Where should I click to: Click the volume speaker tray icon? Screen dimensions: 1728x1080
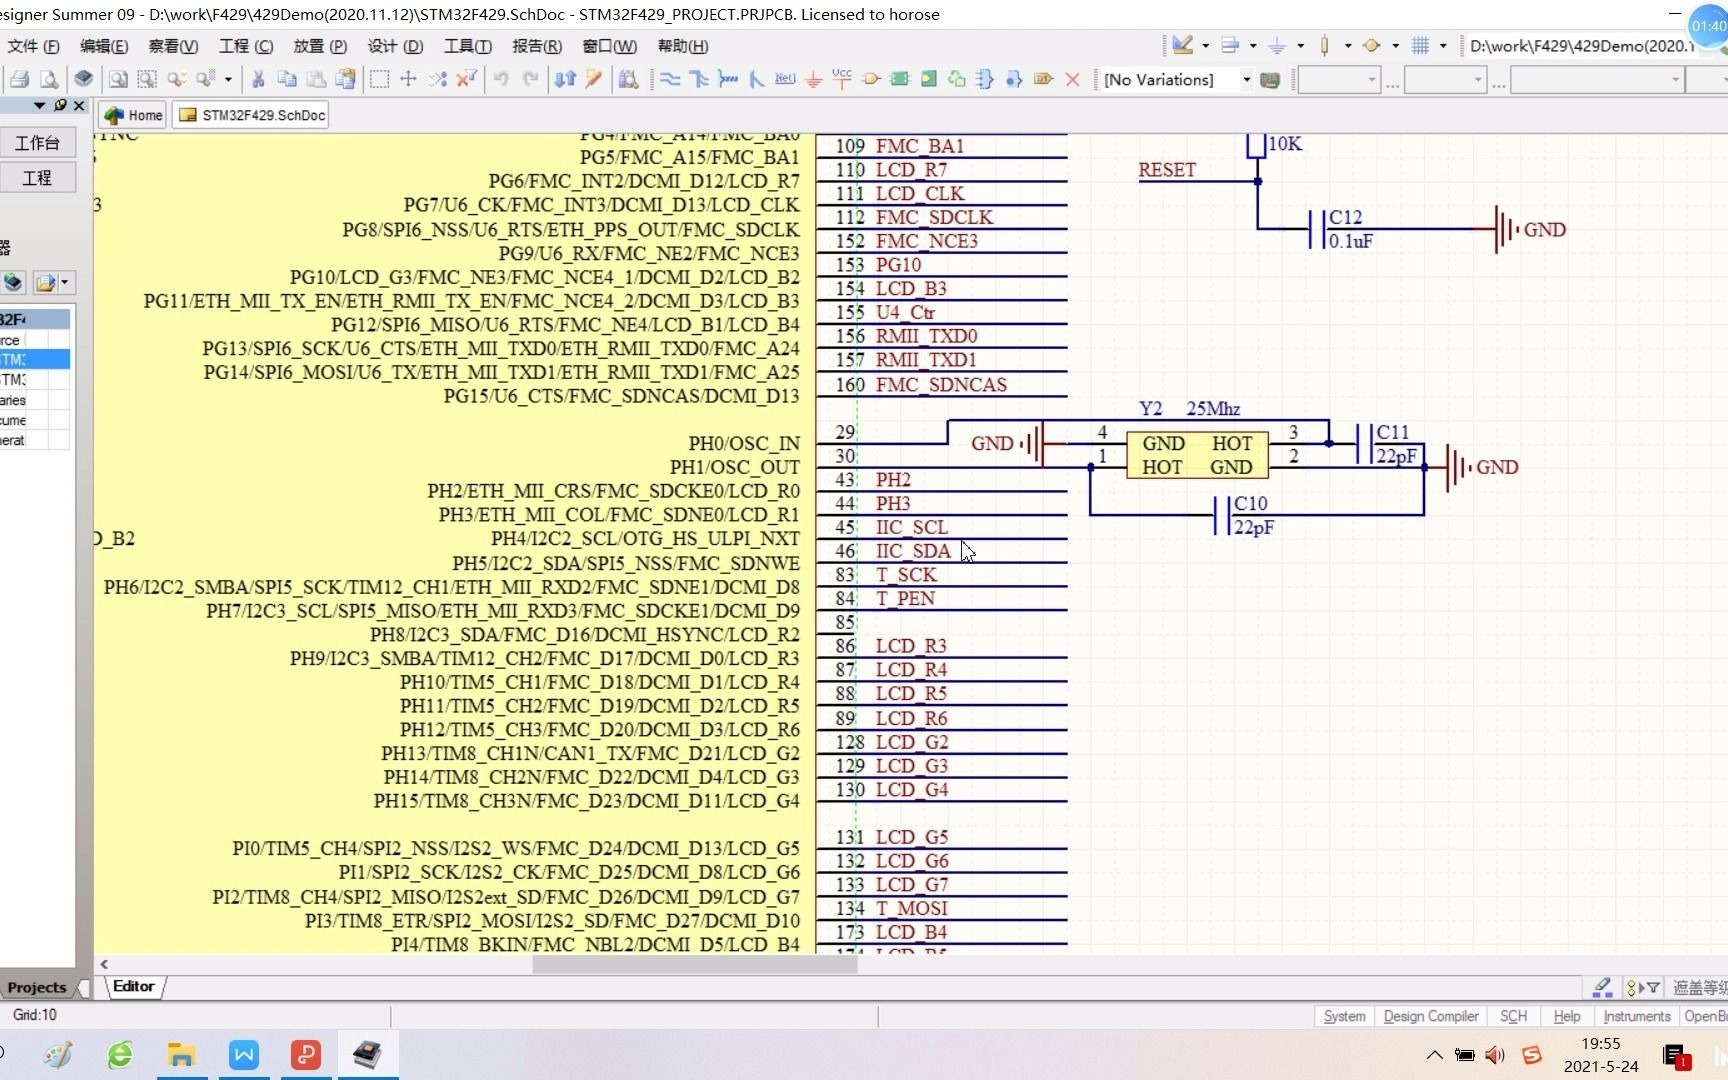point(1495,1055)
